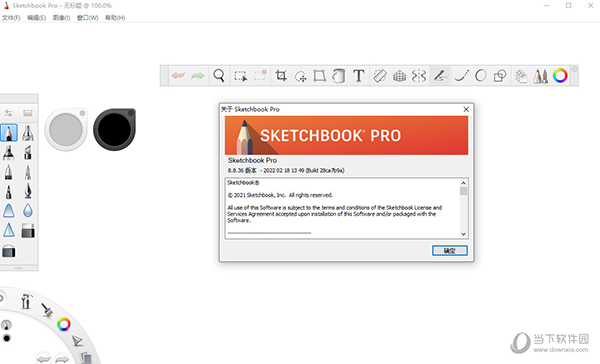Open the 文件(F) menu

tap(11, 18)
